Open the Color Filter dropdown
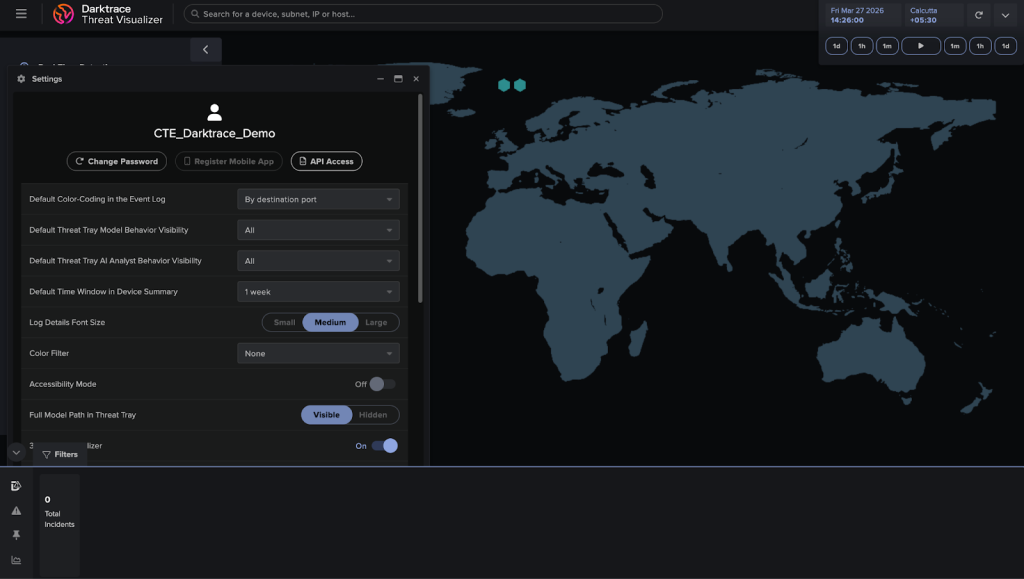Viewport: 1024px width, 579px height. (x=318, y=353)
